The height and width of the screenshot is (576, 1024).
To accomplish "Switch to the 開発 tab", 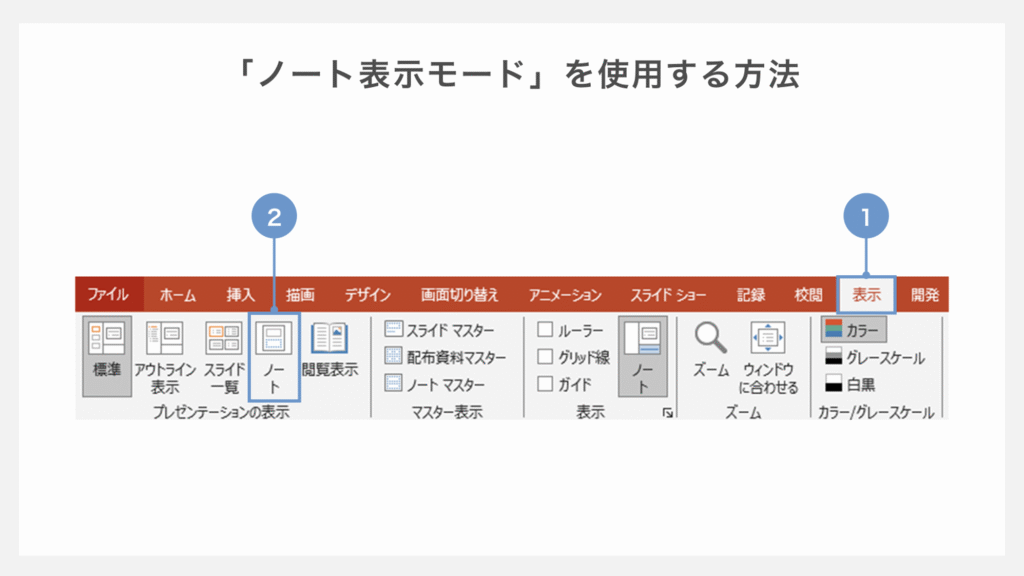I will tap(925, 295).
